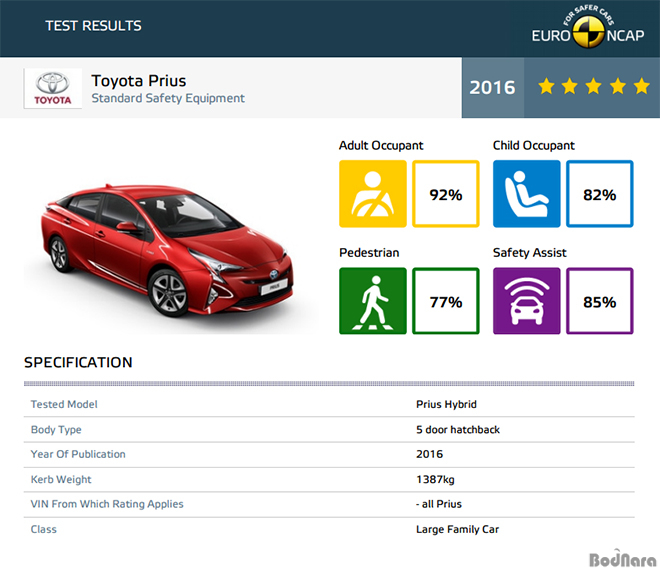Click the 2016 publication year value
660x570 pixels.
(429, 454)
